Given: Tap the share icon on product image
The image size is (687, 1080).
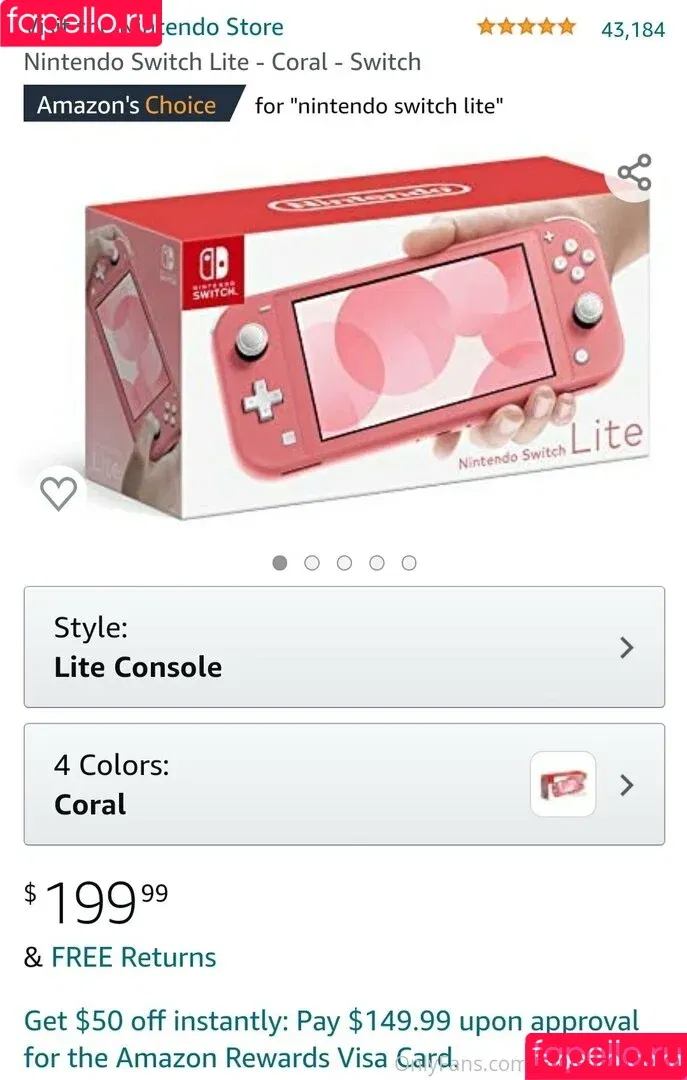Looking at the screenshot, I should coord(634,172).
